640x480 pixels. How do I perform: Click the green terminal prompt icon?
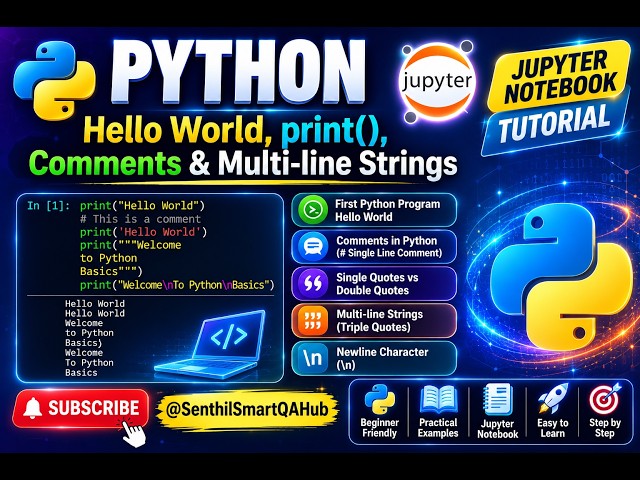(x=313, y=210)
